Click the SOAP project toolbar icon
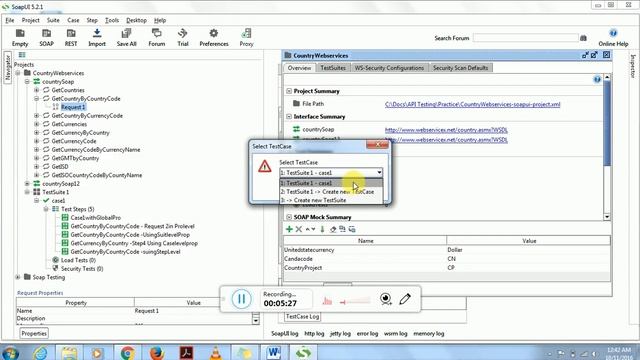640x360 pixels. click(x=47, y=38)
